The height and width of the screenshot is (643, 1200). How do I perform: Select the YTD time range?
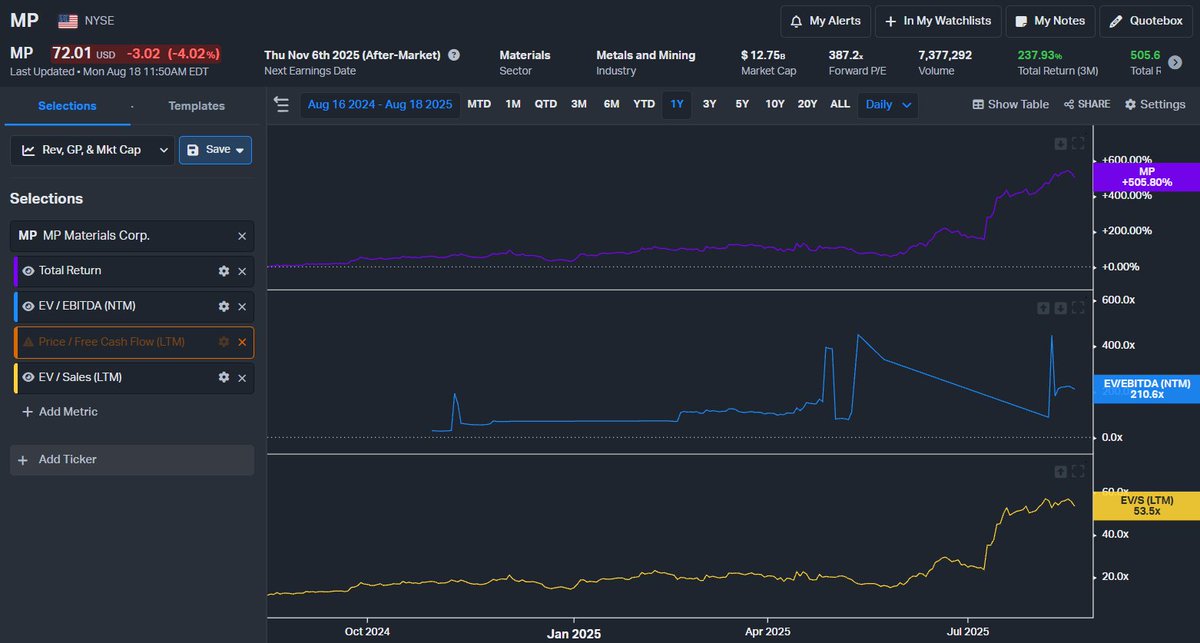[644, 104]
